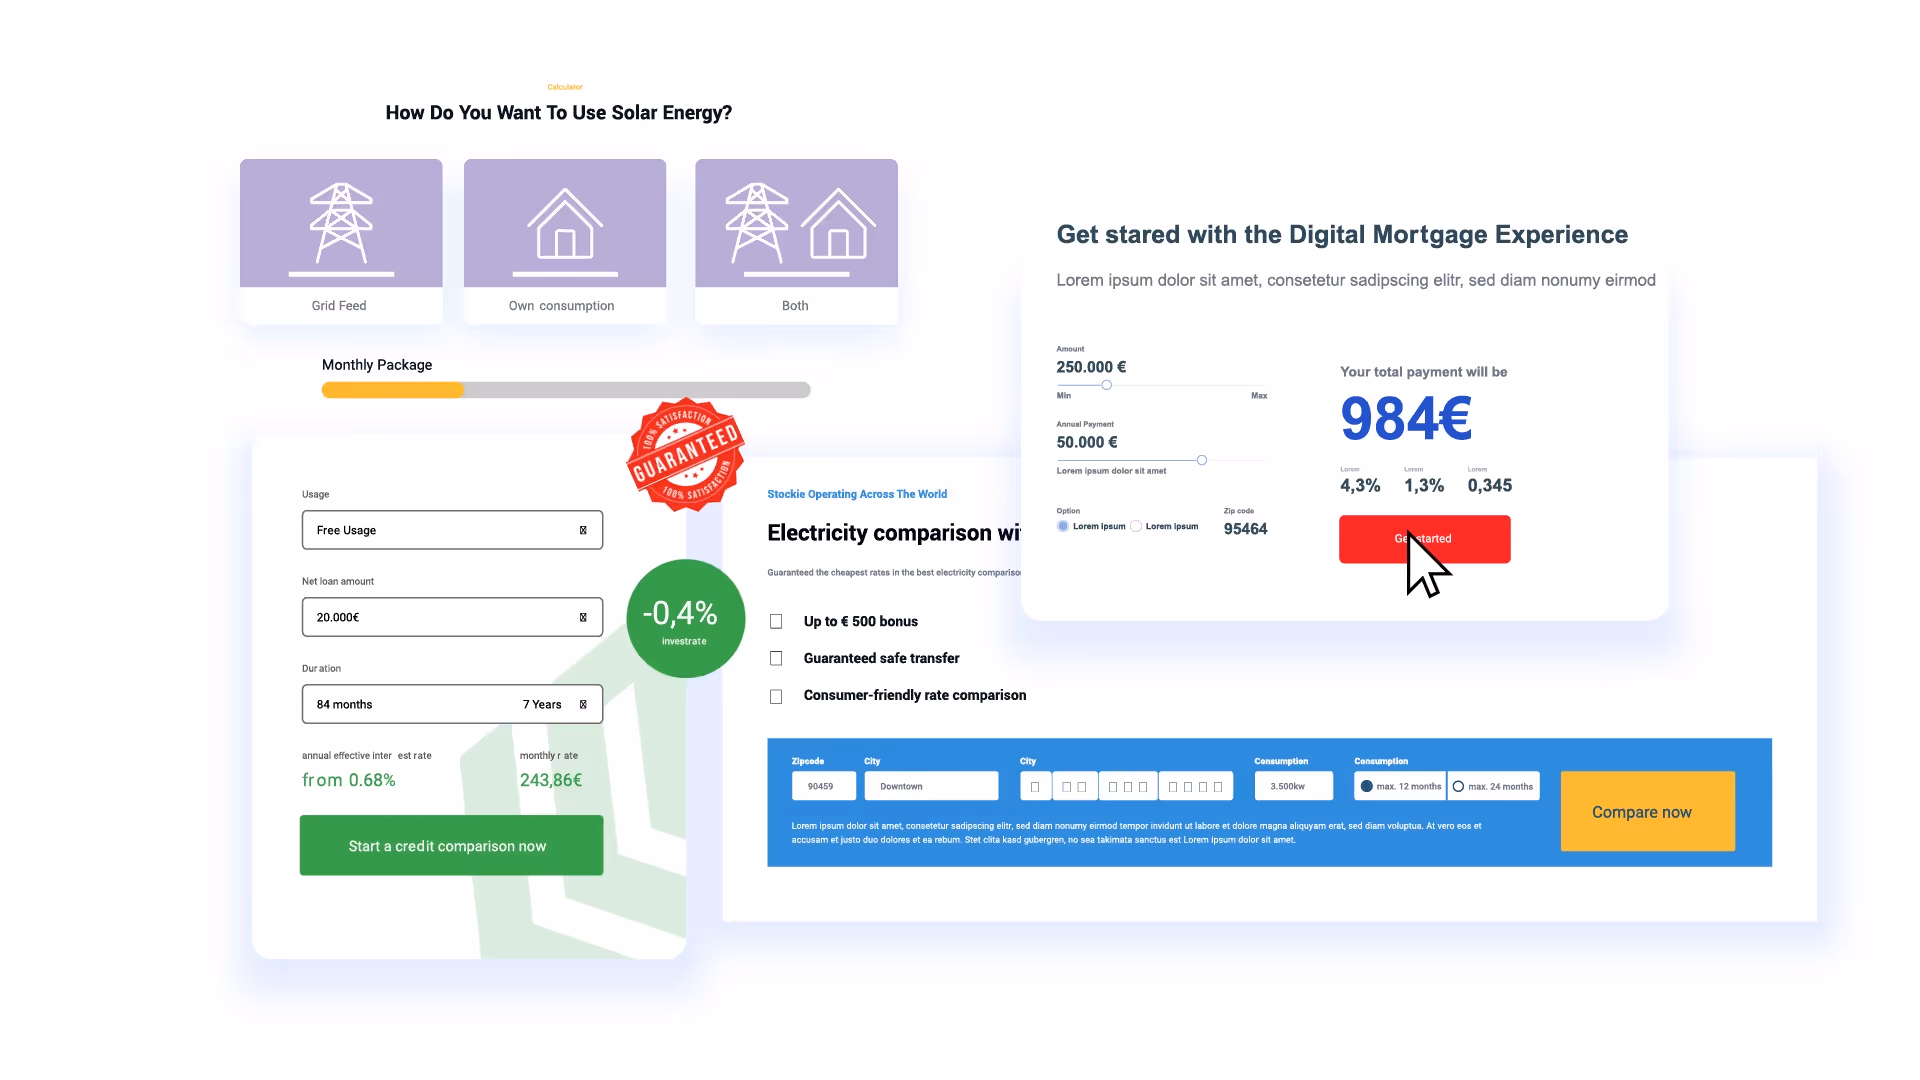Click the Zipcode field showing 90459
1920x1080 pixels.
click(823, 786)
